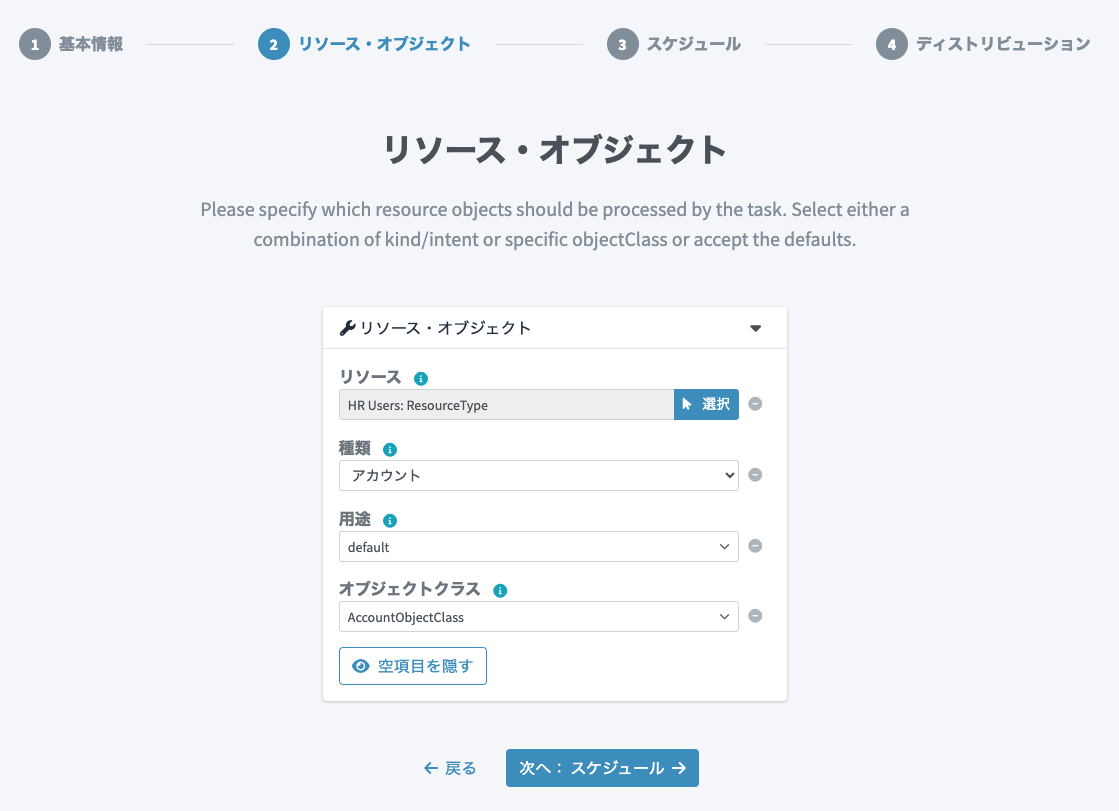This screenshot has height=811, width=1119.
Task: Click the info icon beside オブジェクトクラス label
Action: point(500,590)
